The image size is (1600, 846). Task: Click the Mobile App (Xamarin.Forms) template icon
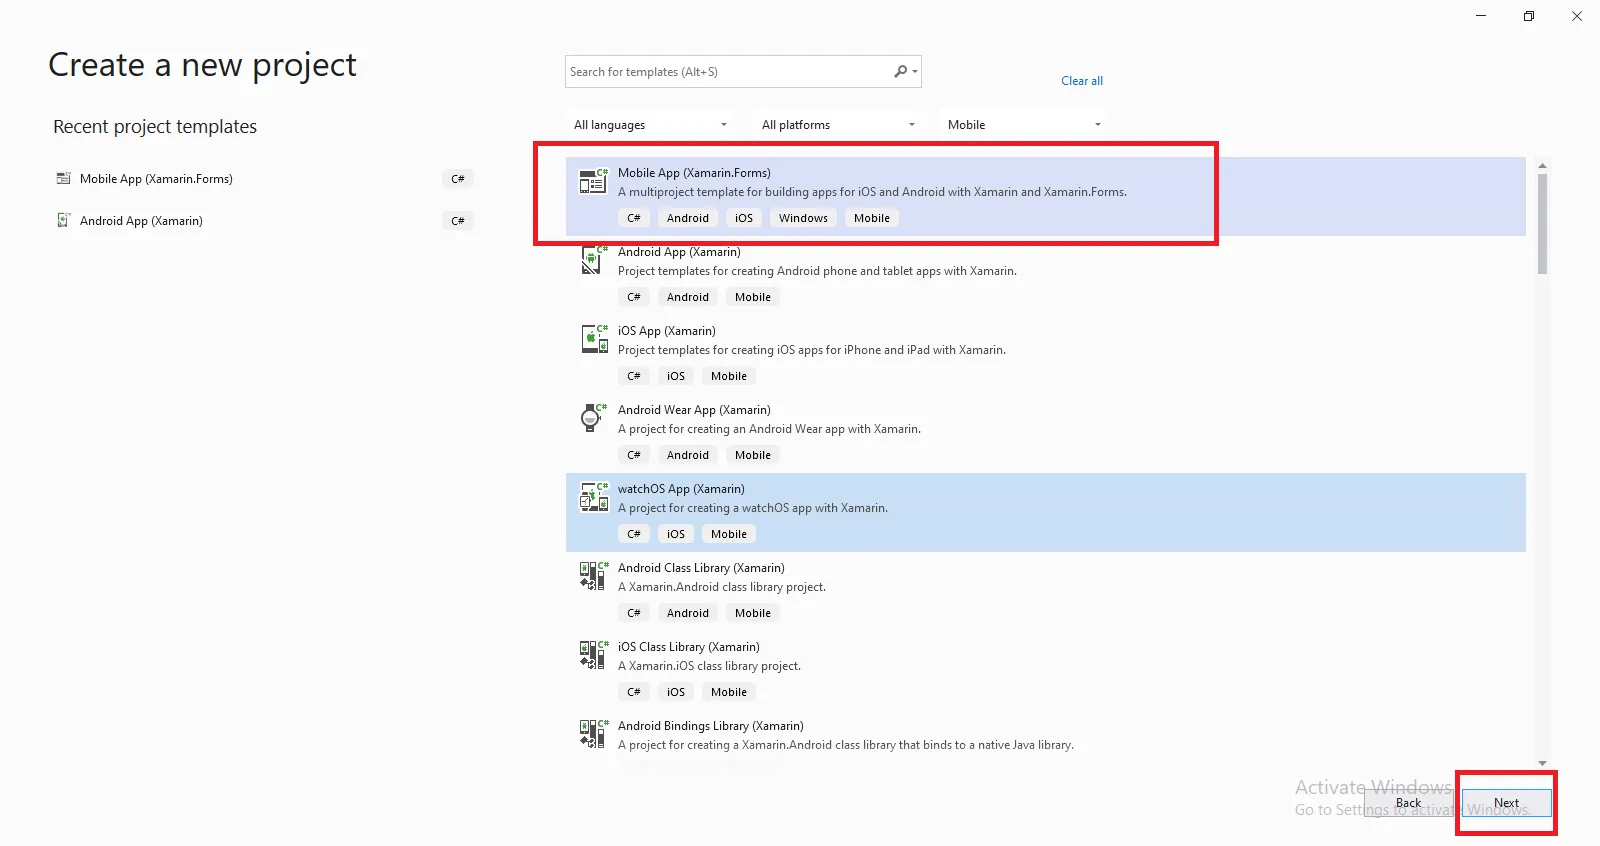click(x=593, y=181)
